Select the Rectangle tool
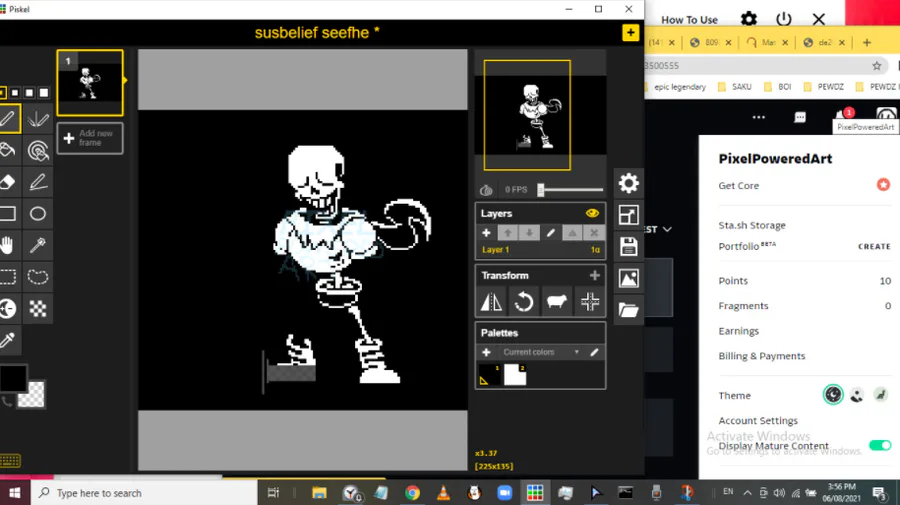Screen dimensions: 900x505 pyautogui.click(x=8, y=213)
